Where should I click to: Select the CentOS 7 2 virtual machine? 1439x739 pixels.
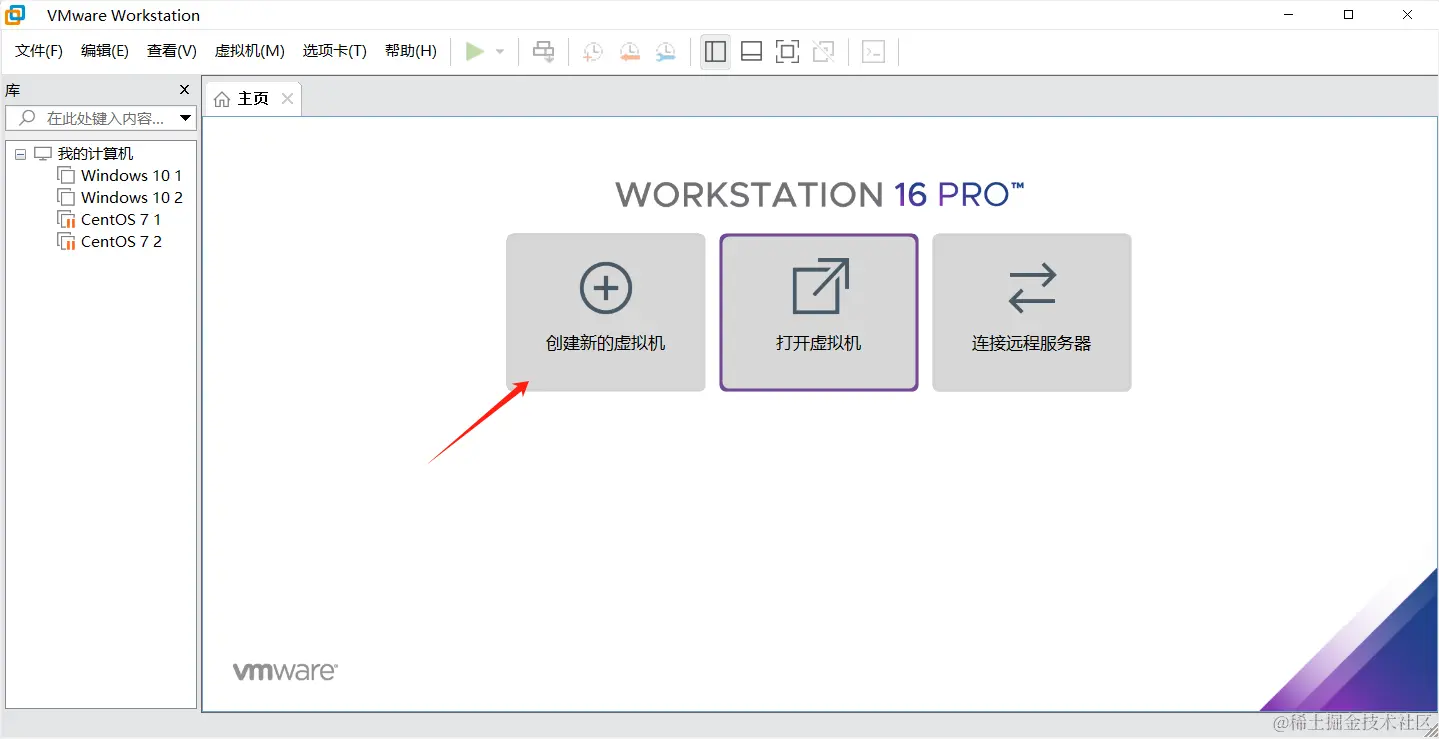pyautogui.click(x=121, y=242)
